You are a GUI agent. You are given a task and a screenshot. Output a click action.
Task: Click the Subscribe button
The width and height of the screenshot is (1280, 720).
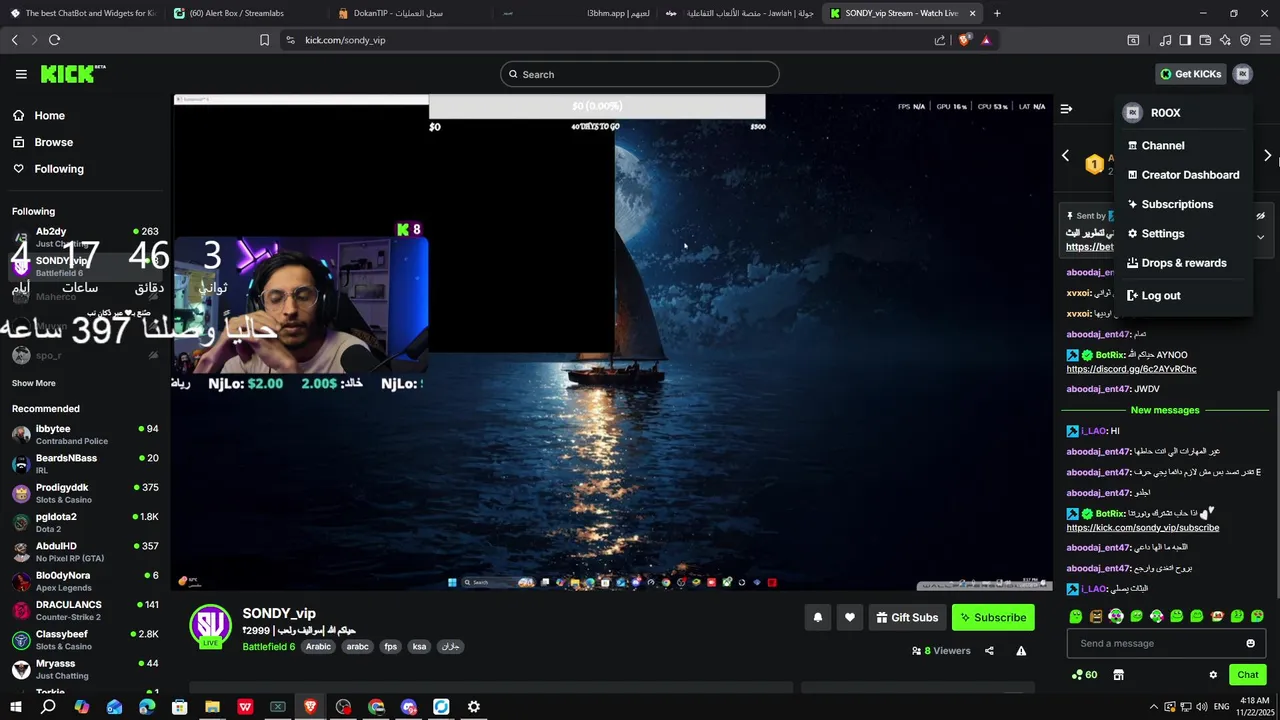click(x=993, y=618)
